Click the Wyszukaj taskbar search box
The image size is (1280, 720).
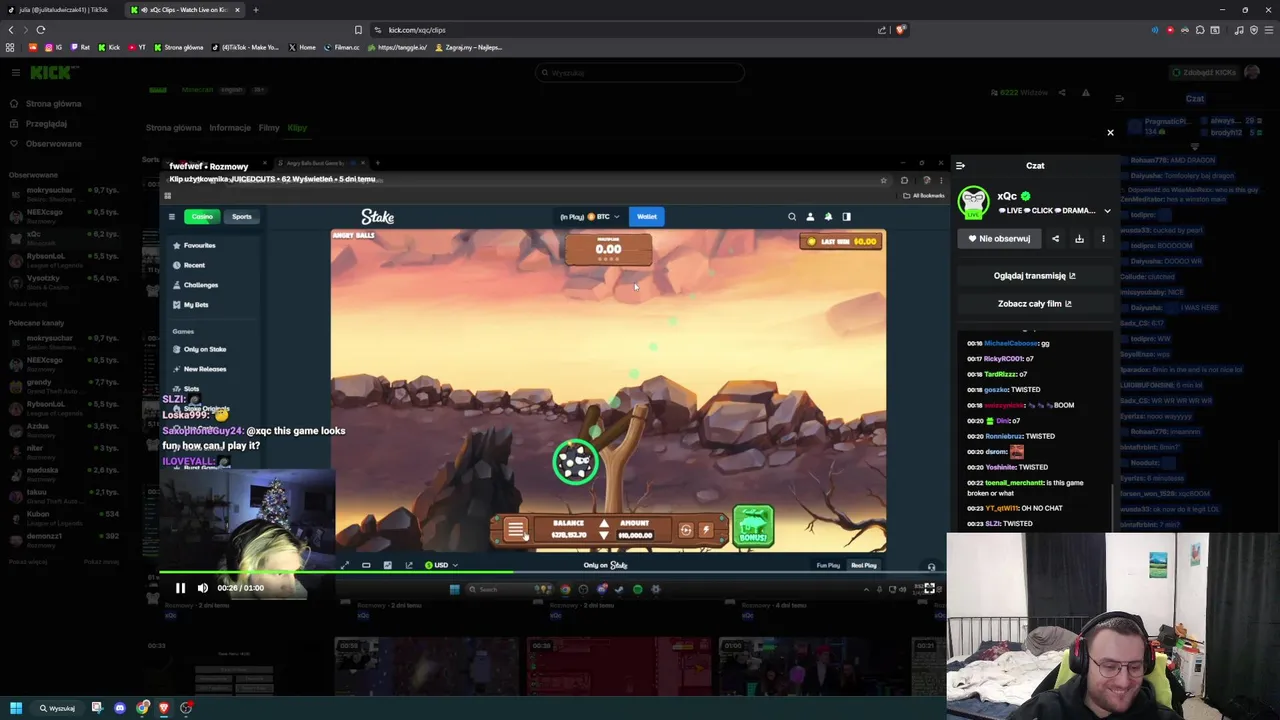click(57, 708)
